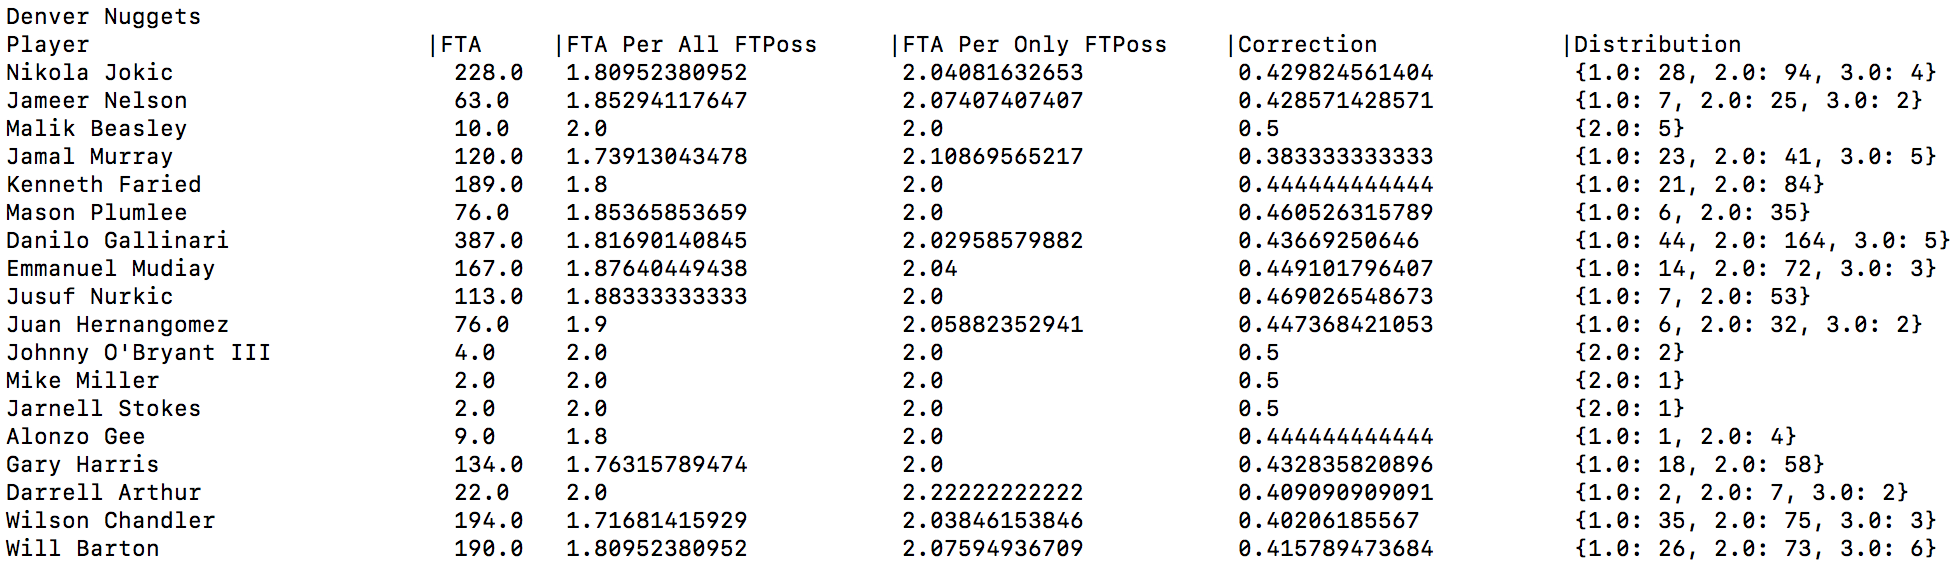Click the FTA Per Only FTPoss header

[1034, 45]
